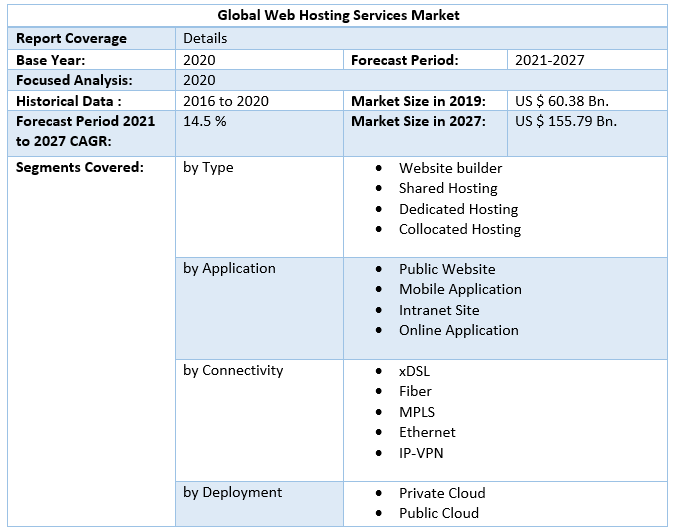Screen dimensions: 674x532
Task: Click the US $ 155.79 Bn. market size
Action: point(566,121)
